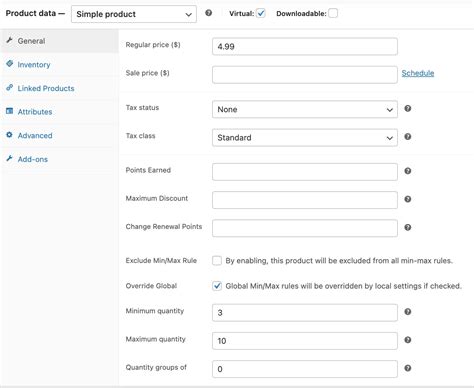Click the Change Renewal Points field
Viewport: 474px width, 388px height.
click(x=305, y=228)
